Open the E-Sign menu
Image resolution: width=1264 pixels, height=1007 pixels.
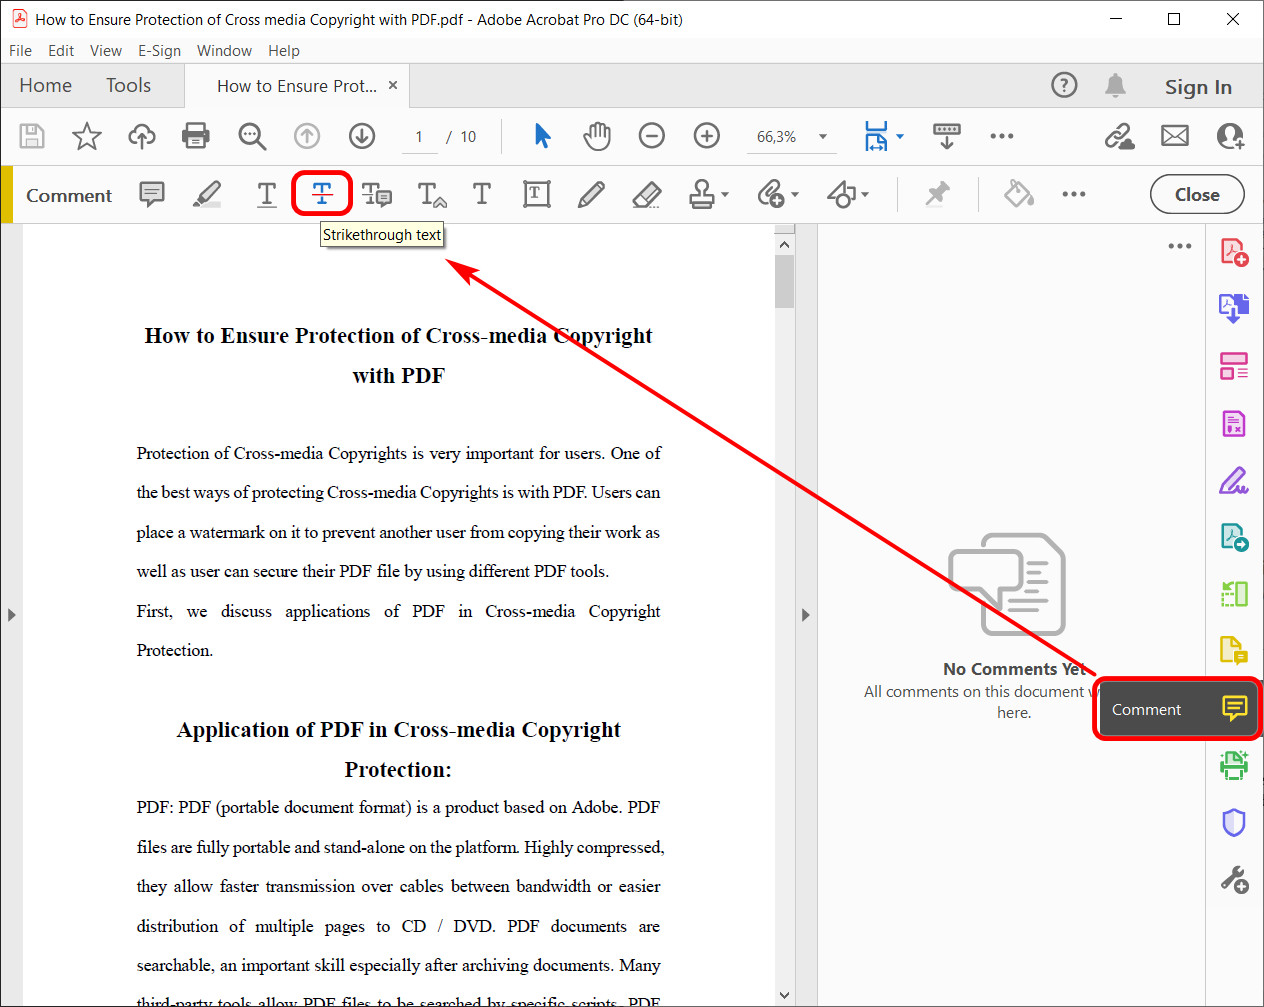point(159,50)
